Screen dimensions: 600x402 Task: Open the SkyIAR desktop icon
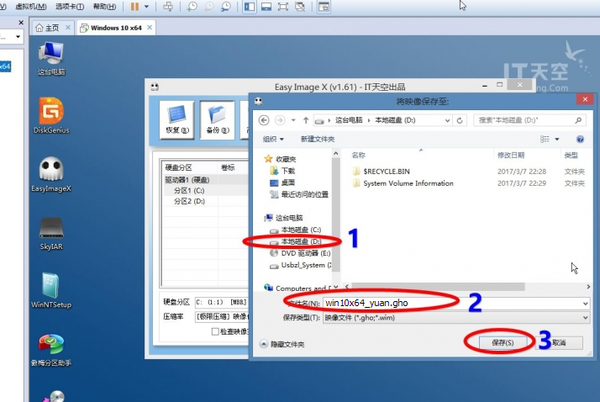point(50,232)
